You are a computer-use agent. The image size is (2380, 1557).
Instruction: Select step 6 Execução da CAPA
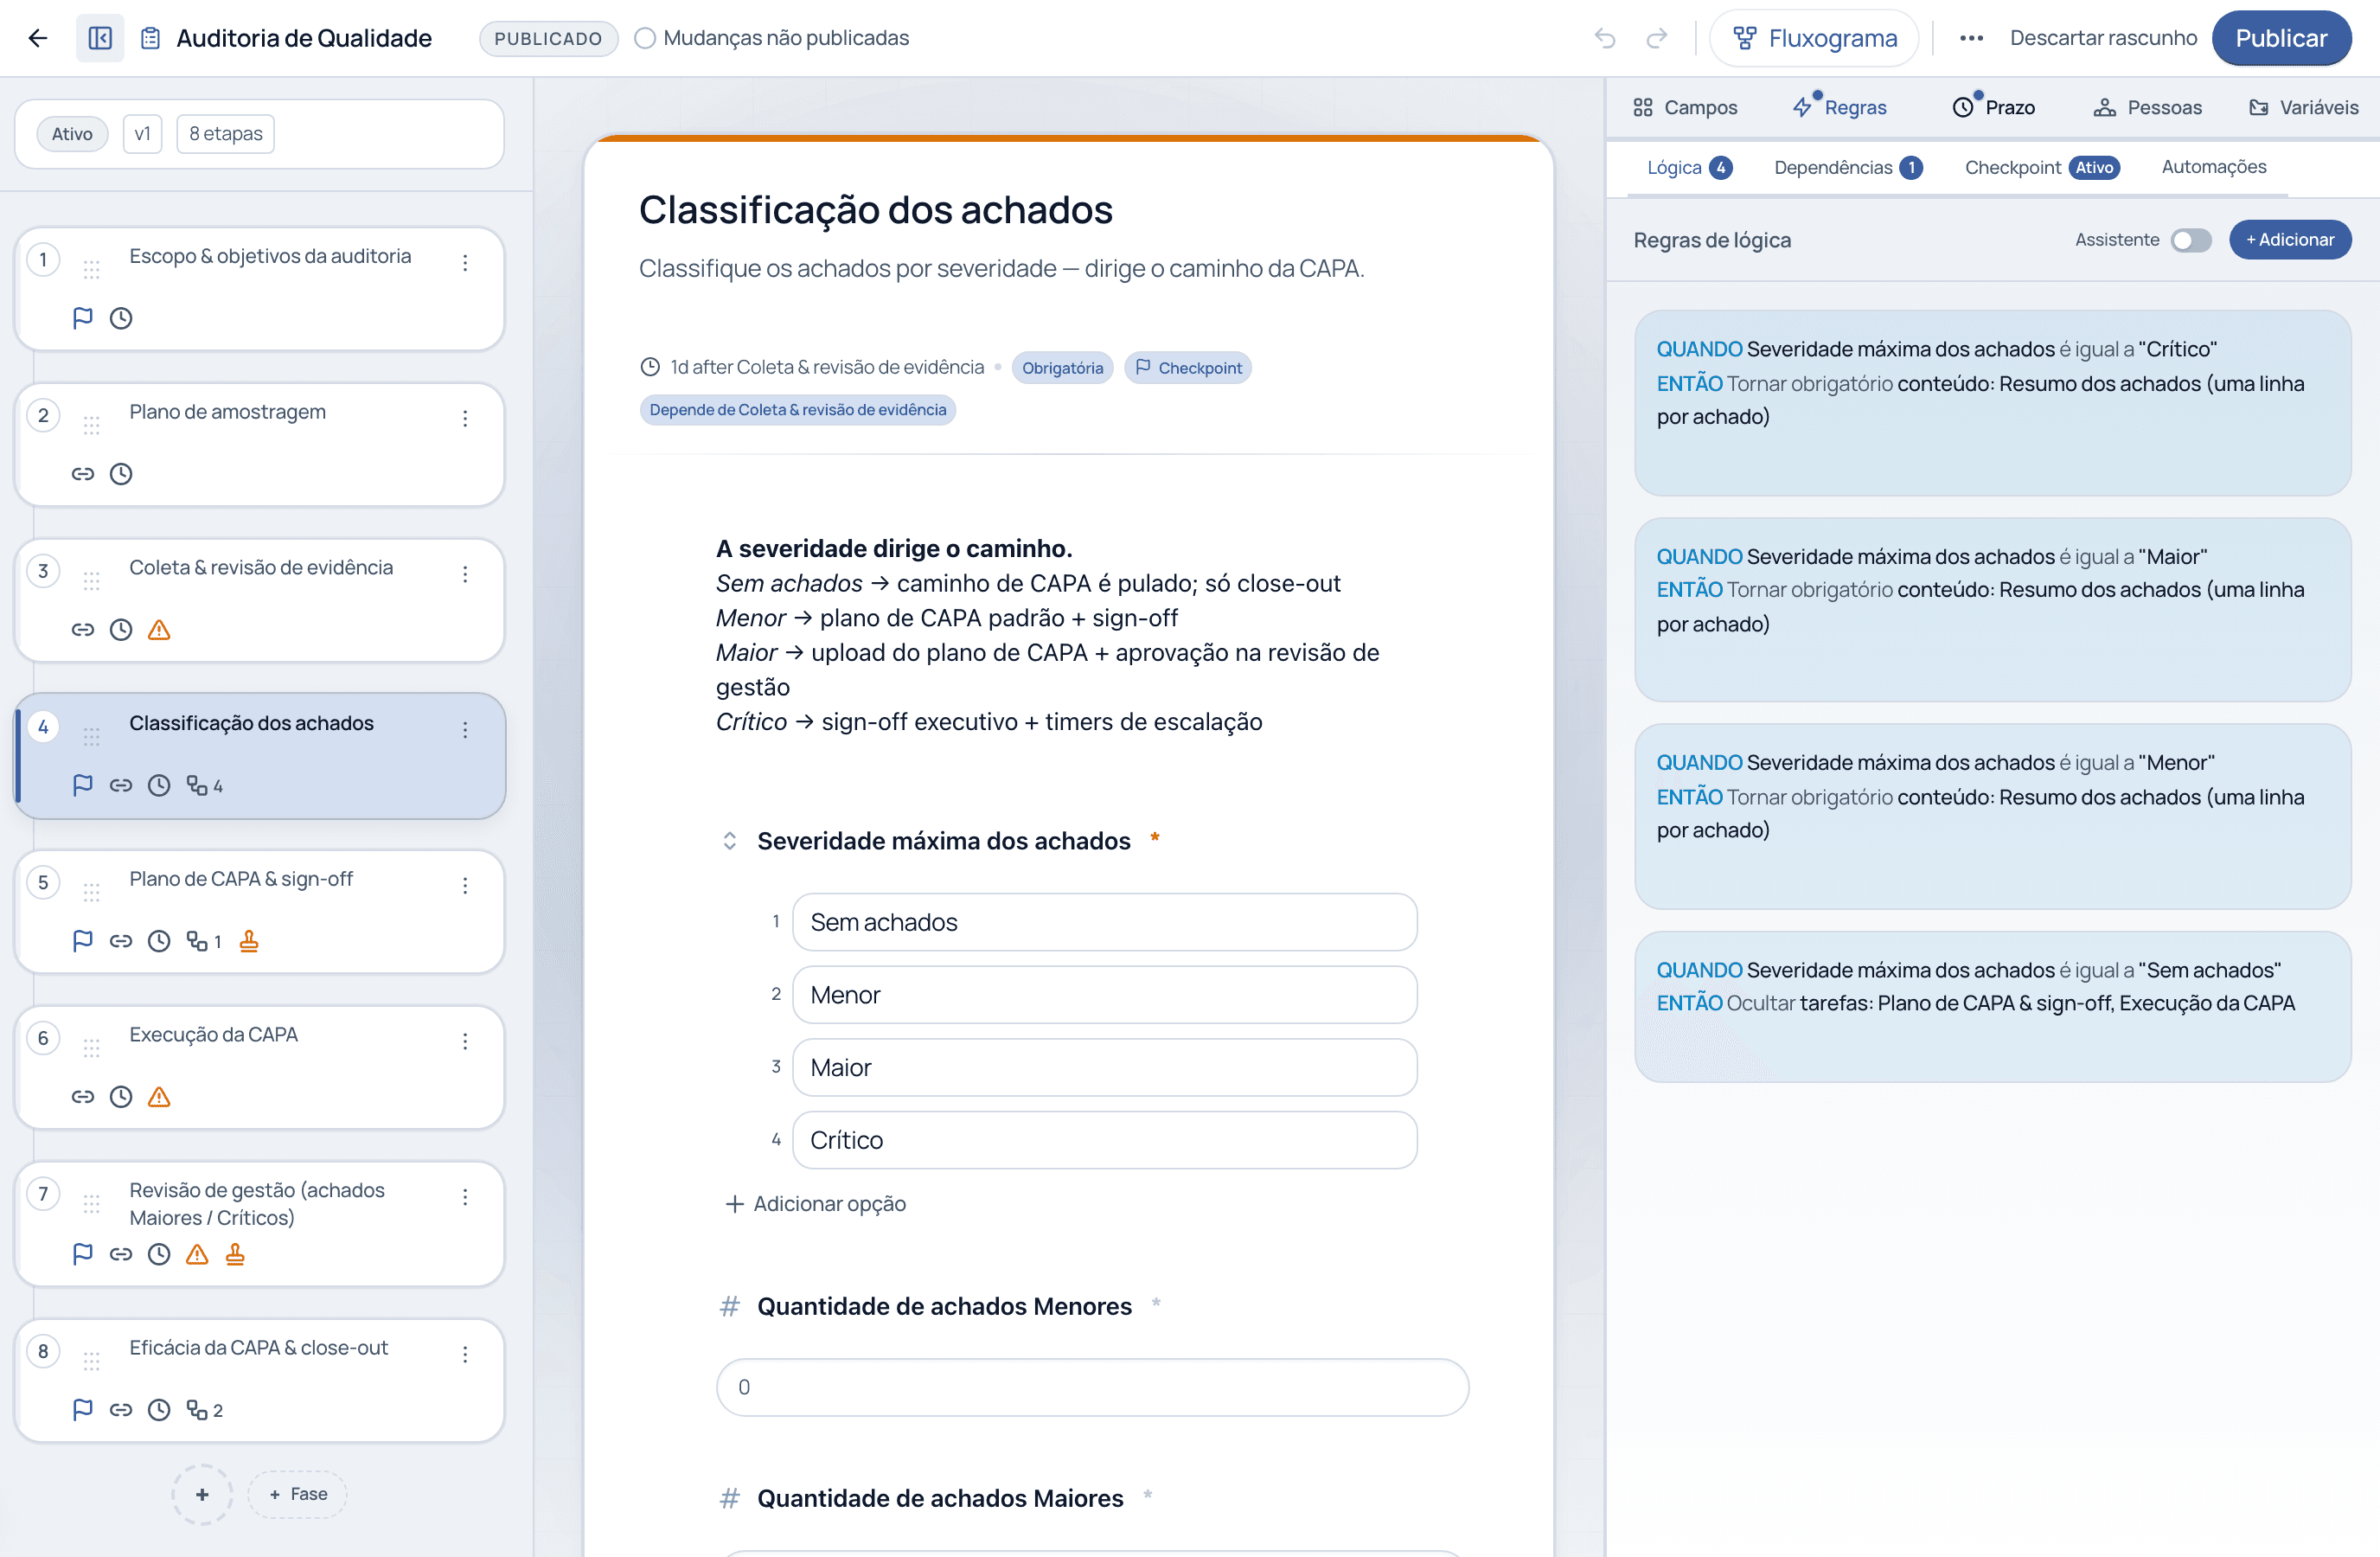point(260,1067)
